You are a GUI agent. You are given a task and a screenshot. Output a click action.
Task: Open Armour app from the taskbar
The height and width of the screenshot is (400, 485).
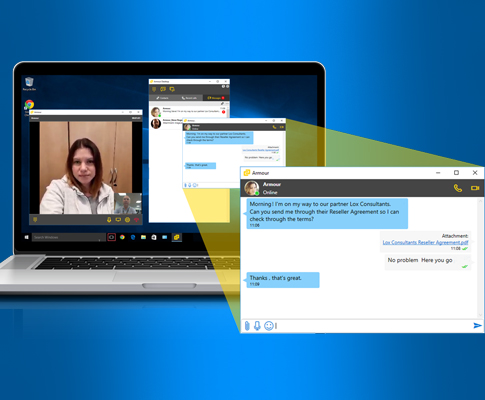coord(176,237)
